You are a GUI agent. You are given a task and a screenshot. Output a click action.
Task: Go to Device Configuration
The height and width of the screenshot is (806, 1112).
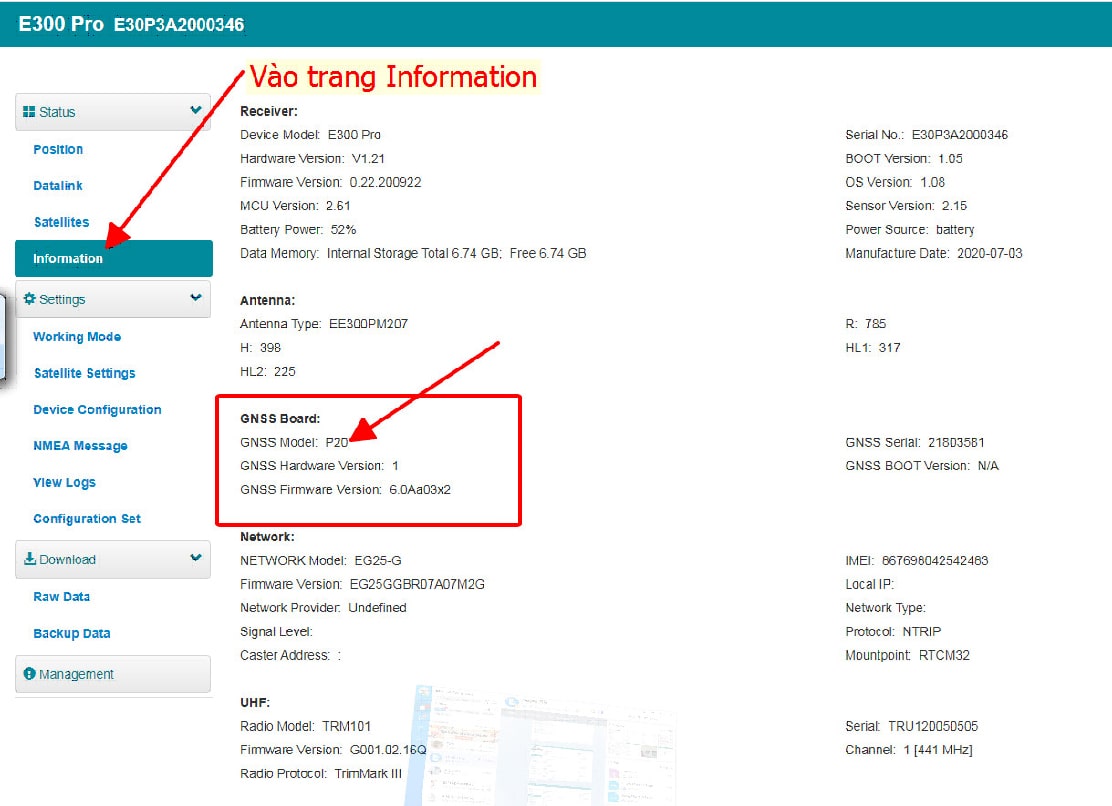tap(97, 410)
